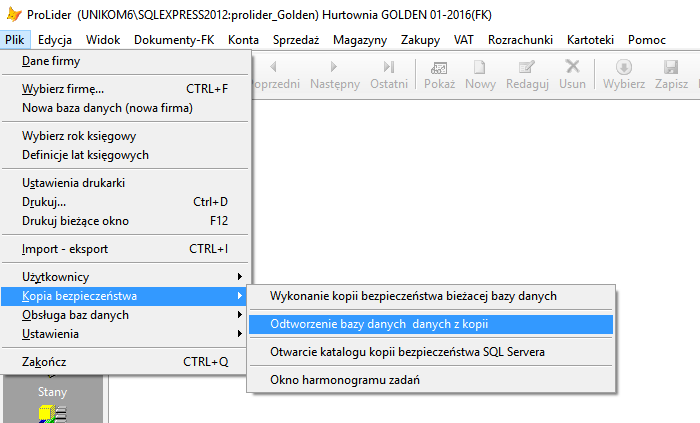The image size is (700, 423).
Task: Click the Następny toolbar arrow icon
Action: [x=333, y=67]
